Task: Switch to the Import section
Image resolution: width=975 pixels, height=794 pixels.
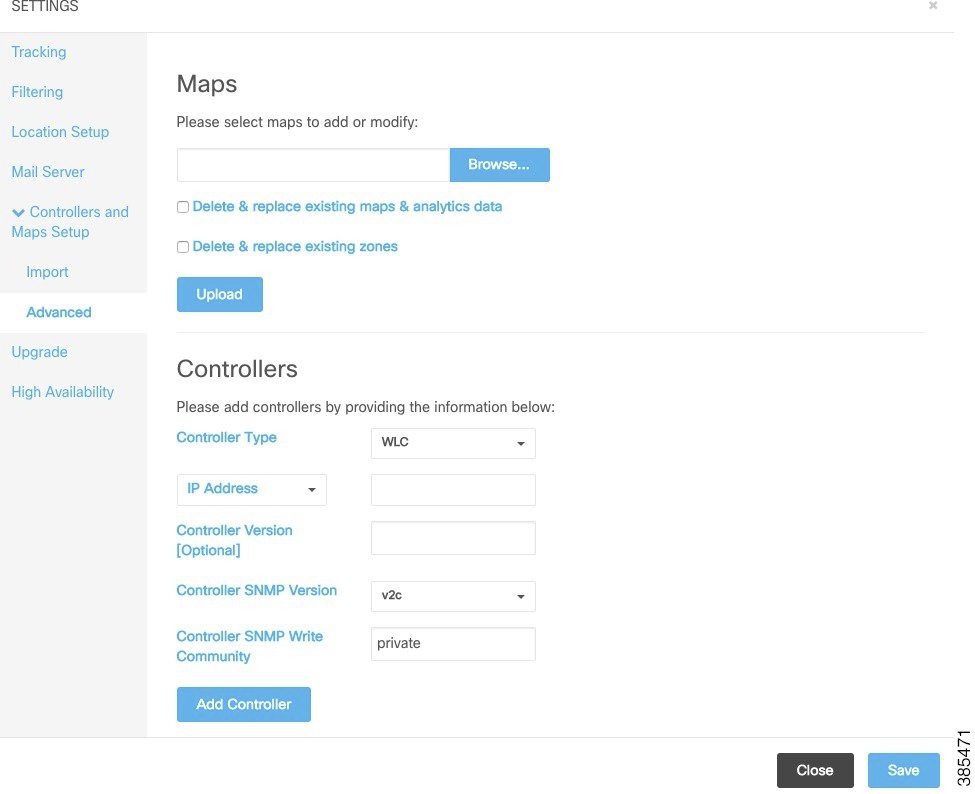Action: coord(47,272)
